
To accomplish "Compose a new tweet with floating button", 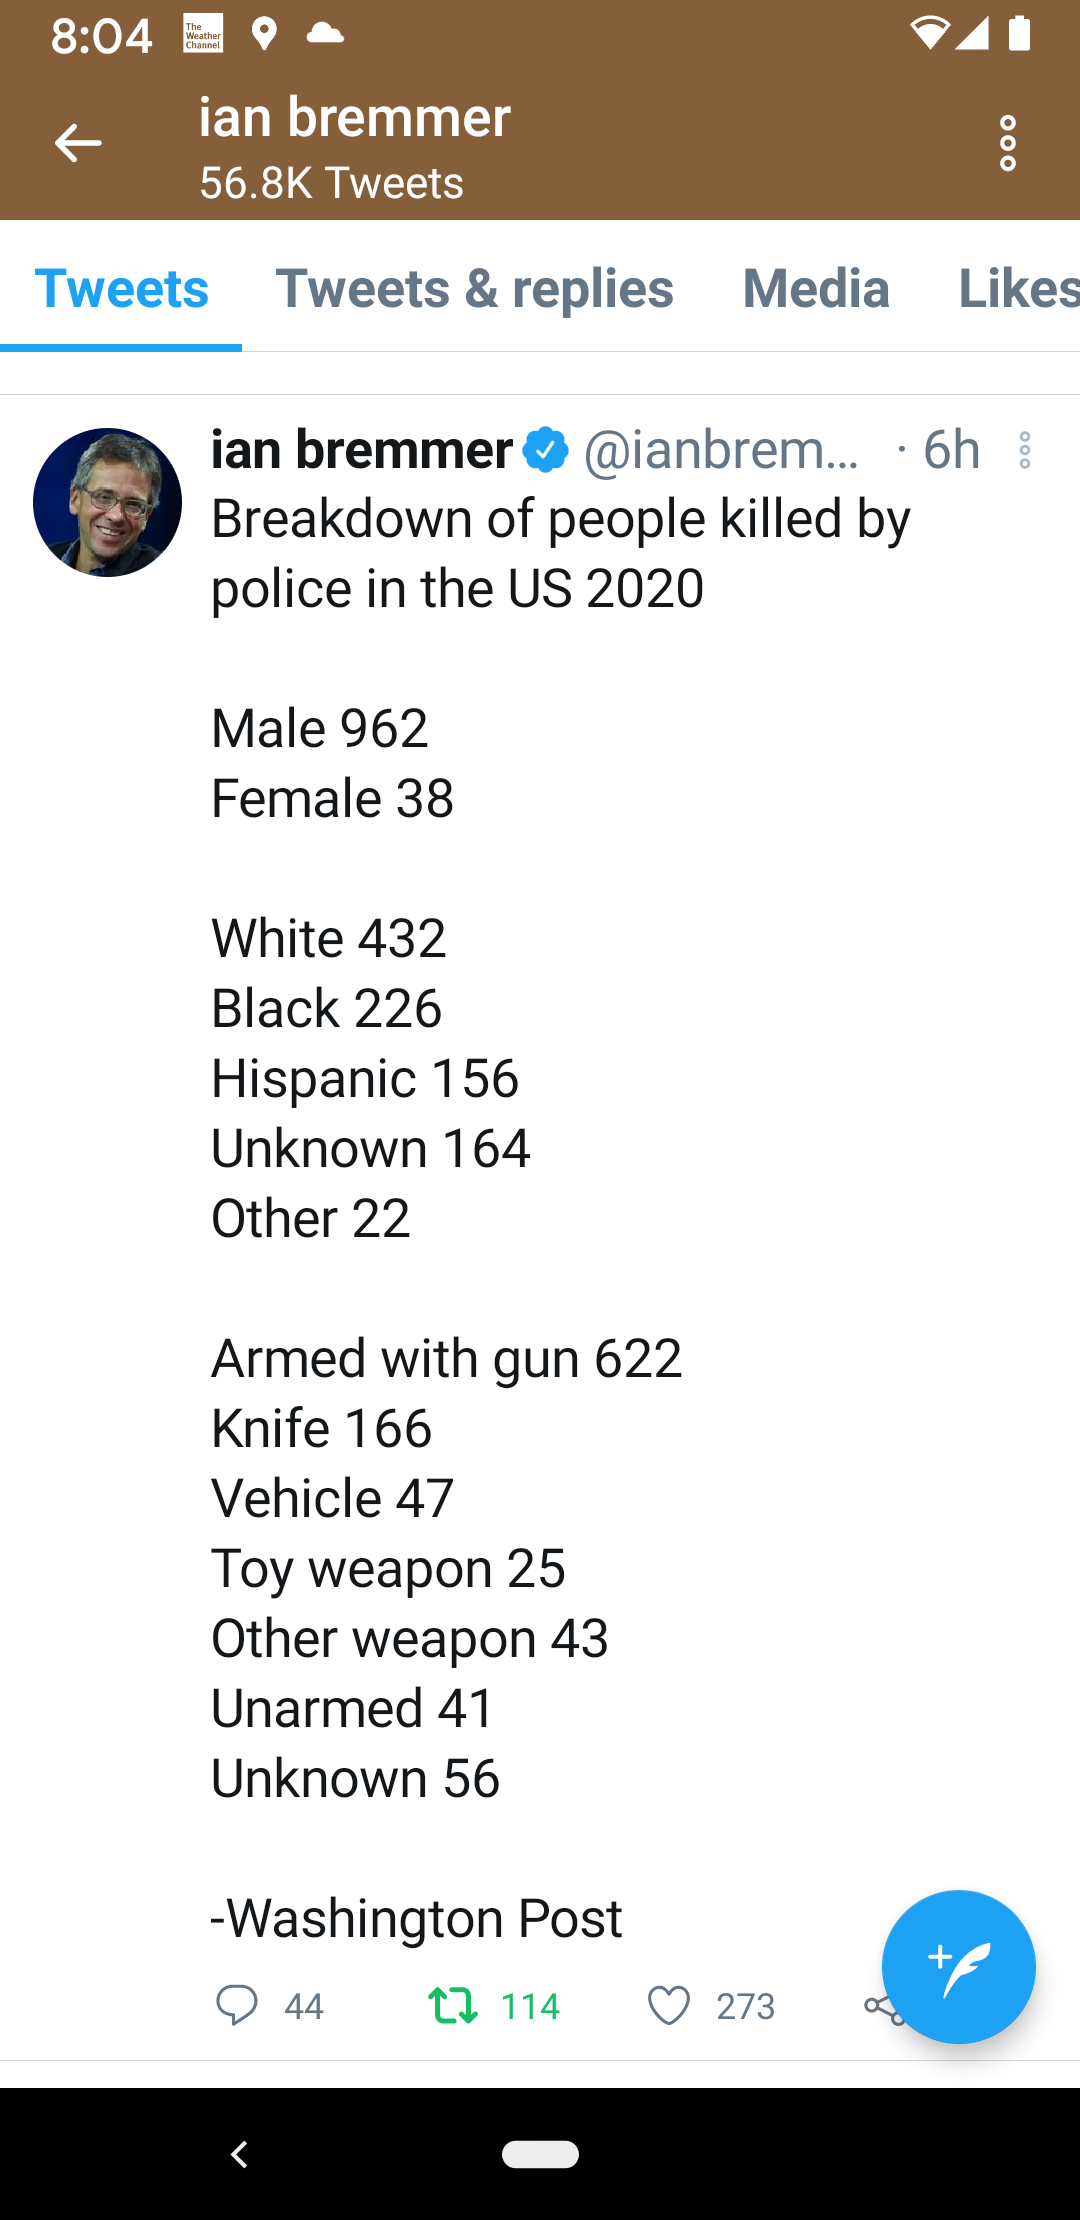I will [x=958, y=1966].
